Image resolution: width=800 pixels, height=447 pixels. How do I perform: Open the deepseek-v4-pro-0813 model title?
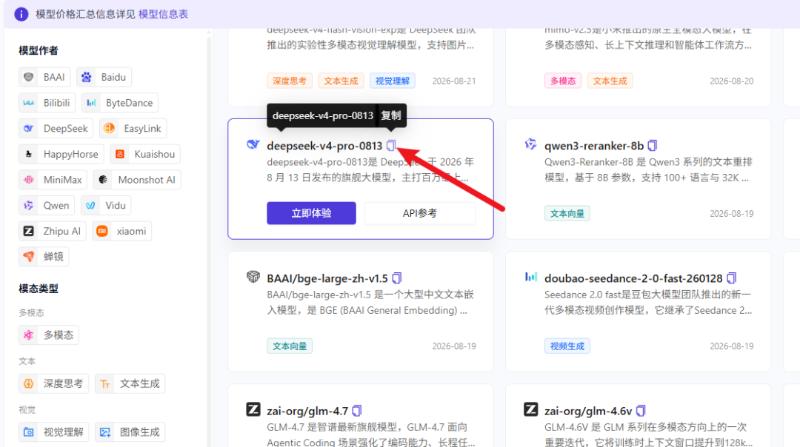(324, 146)
